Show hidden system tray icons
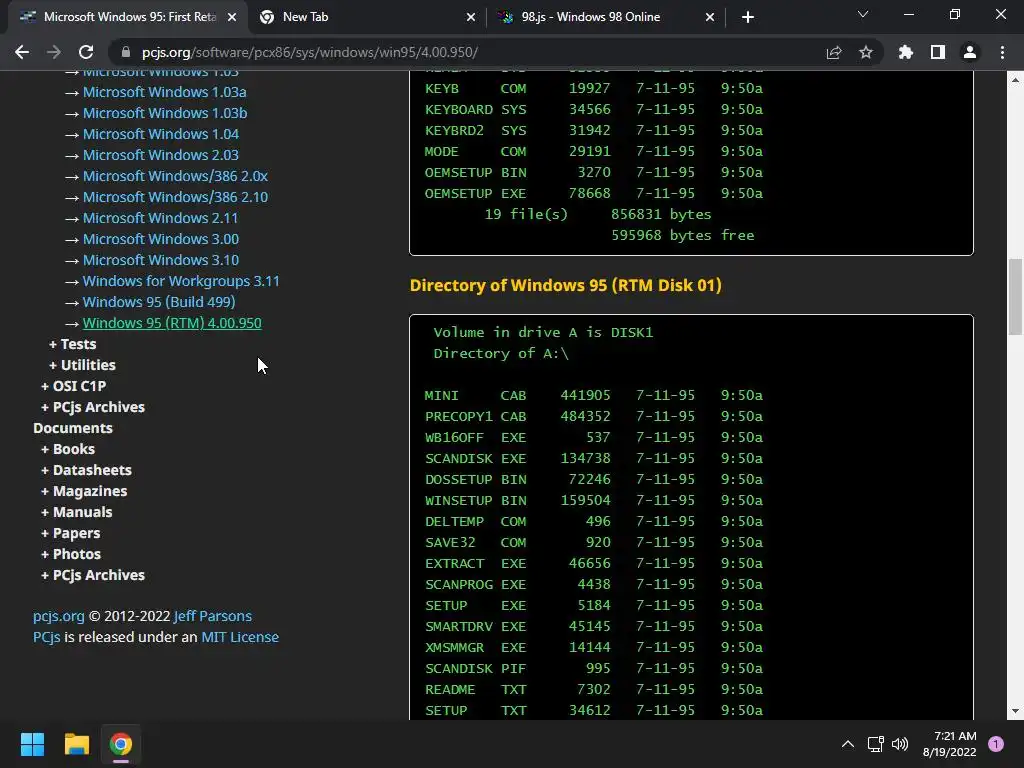 click(848, 744)
